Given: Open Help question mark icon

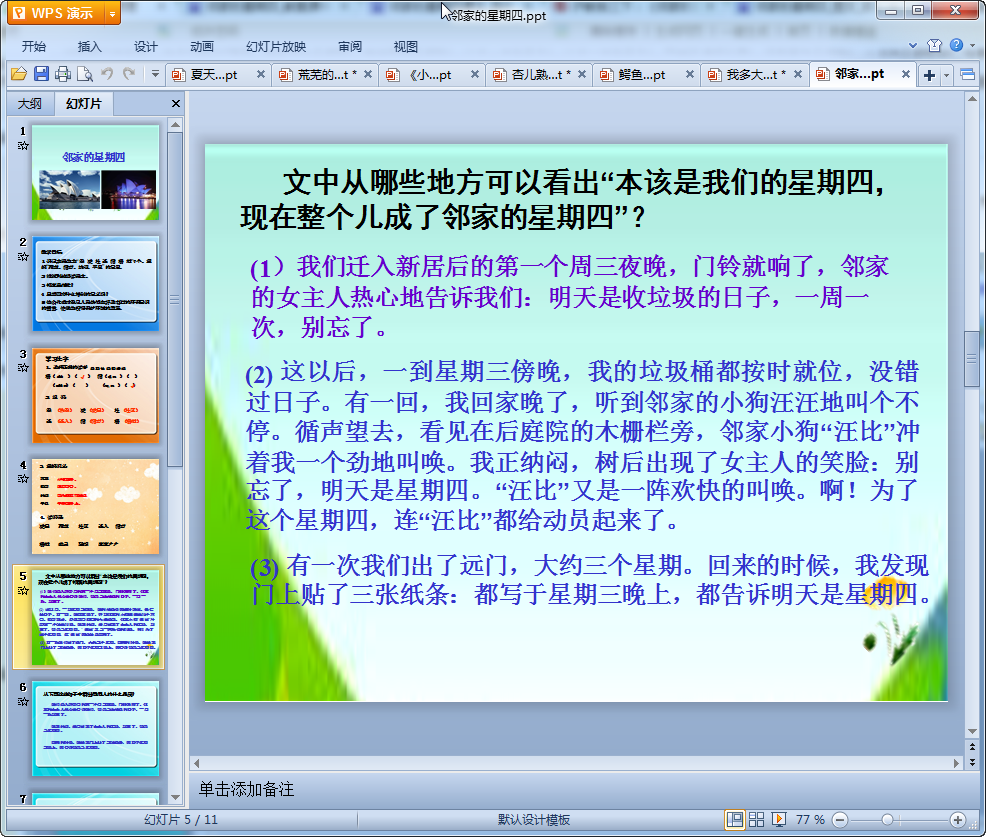Looking at the screenshot, I should (956, 45).
